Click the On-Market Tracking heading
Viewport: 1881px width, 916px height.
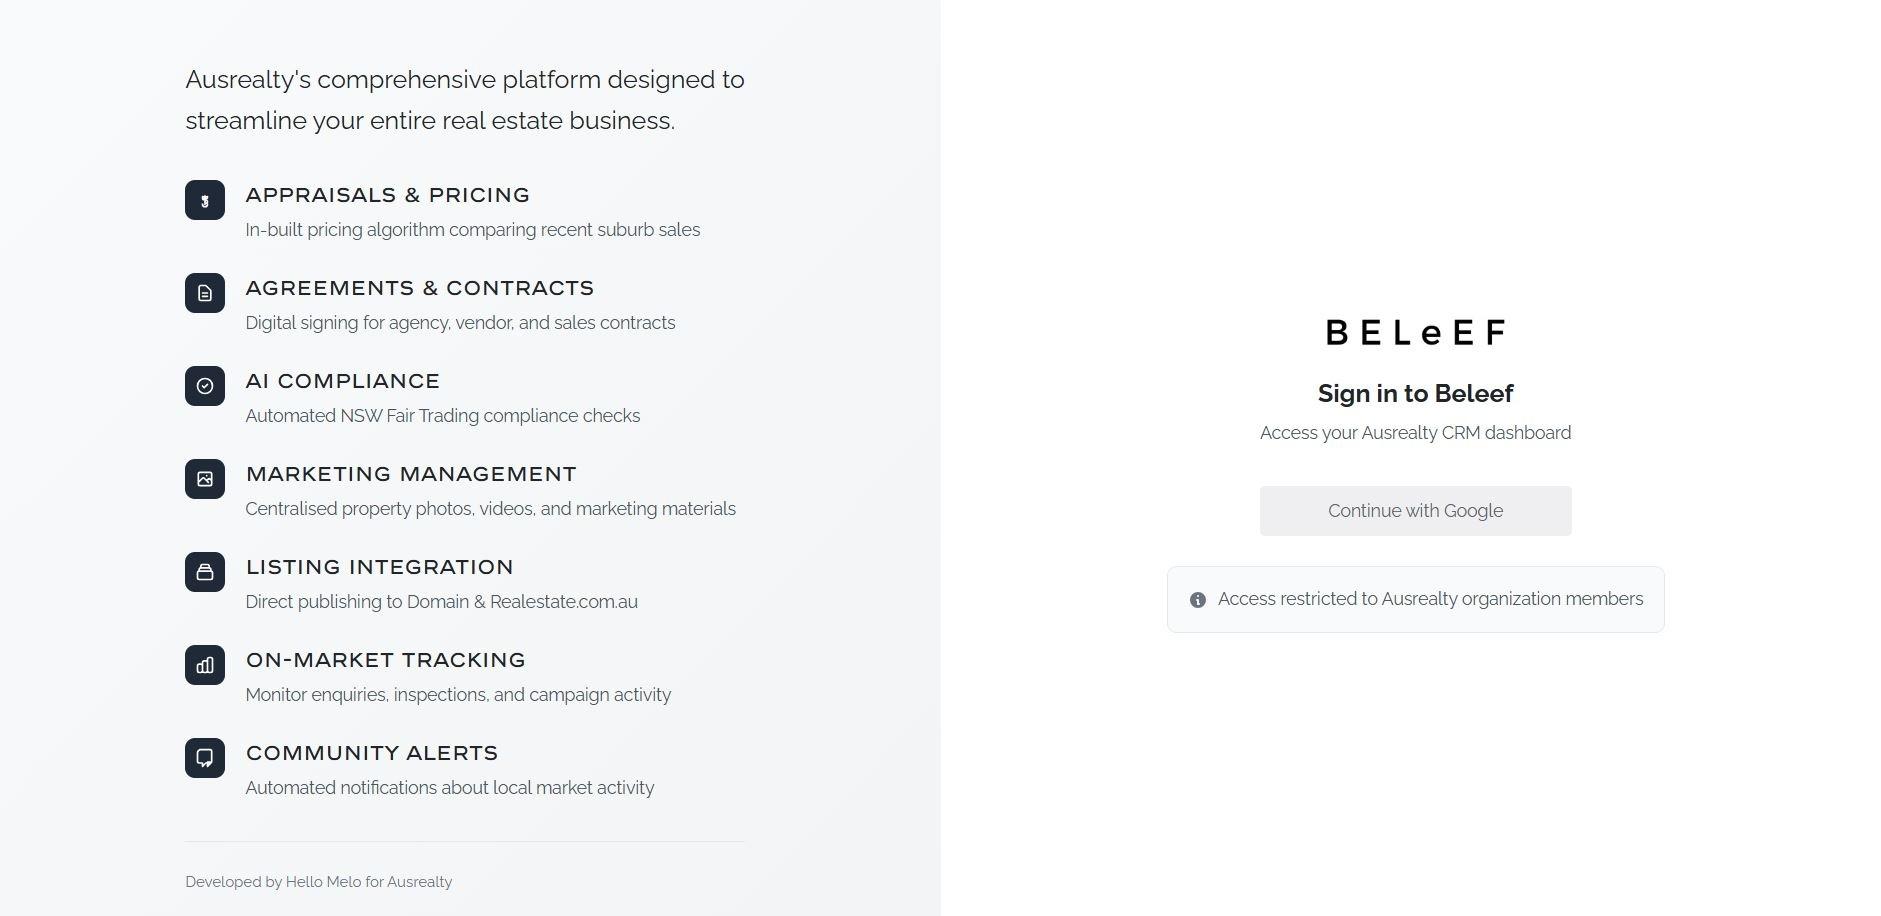(x=385, y=660)
